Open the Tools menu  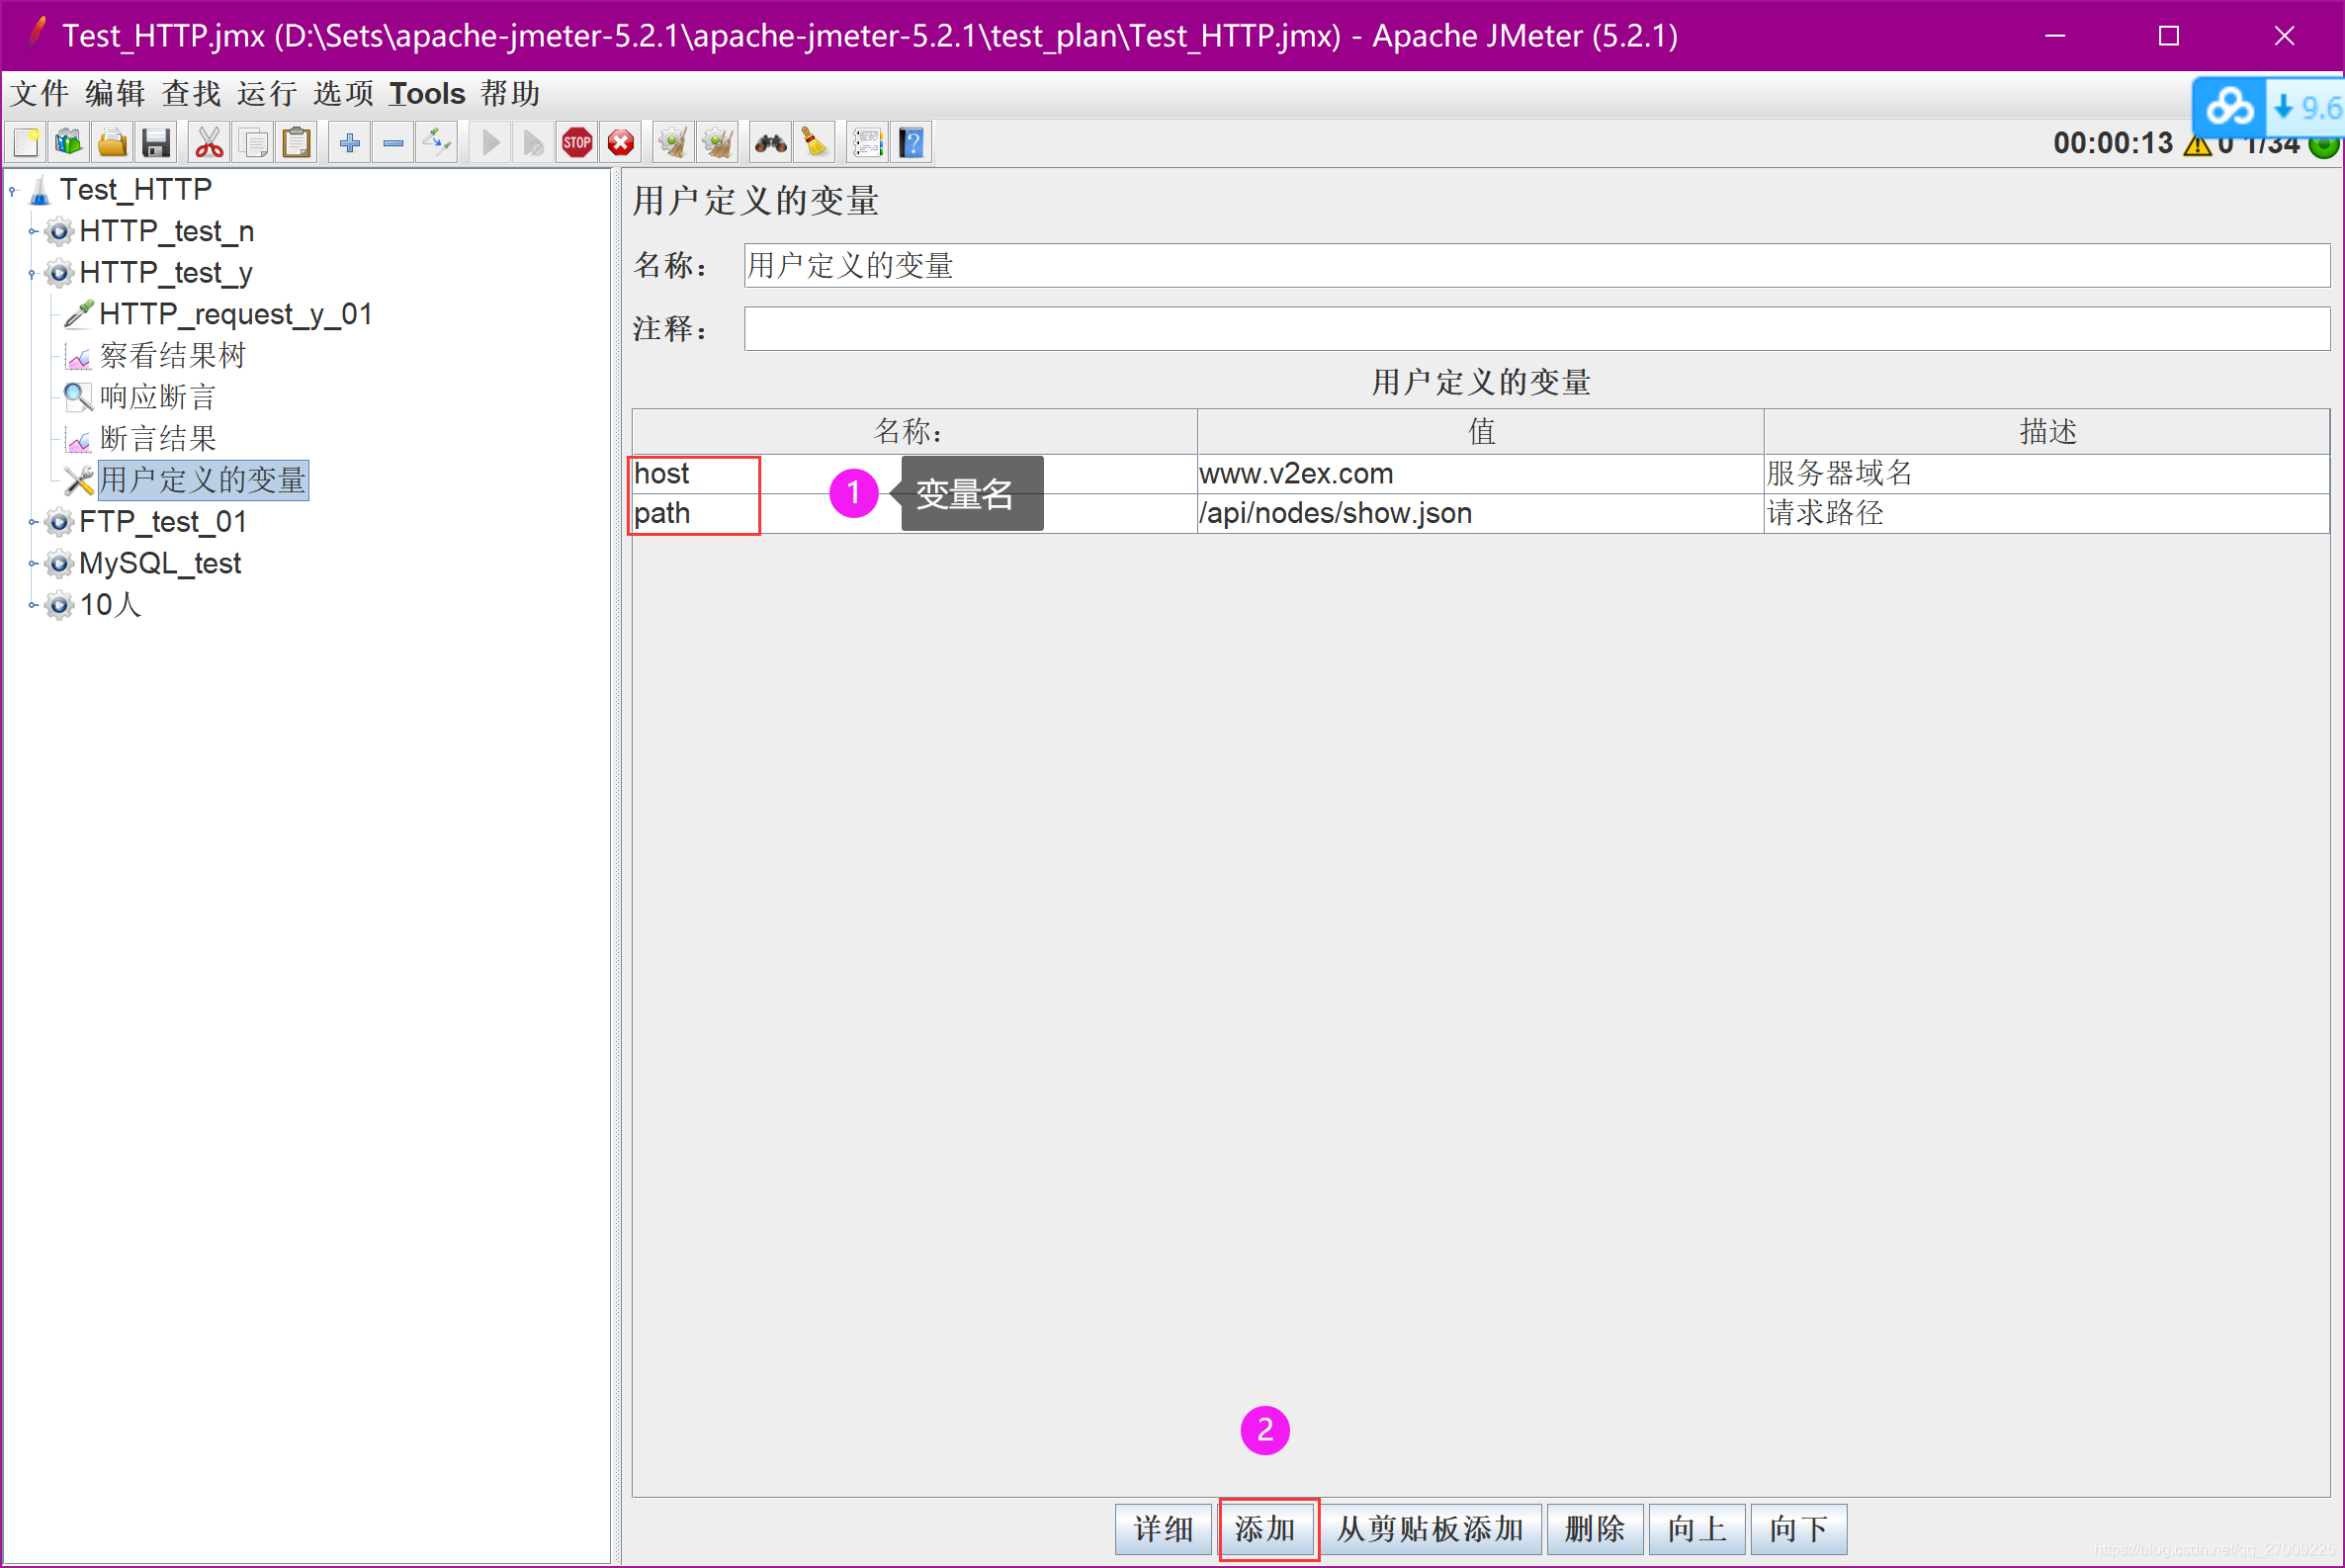pos(427,94)
